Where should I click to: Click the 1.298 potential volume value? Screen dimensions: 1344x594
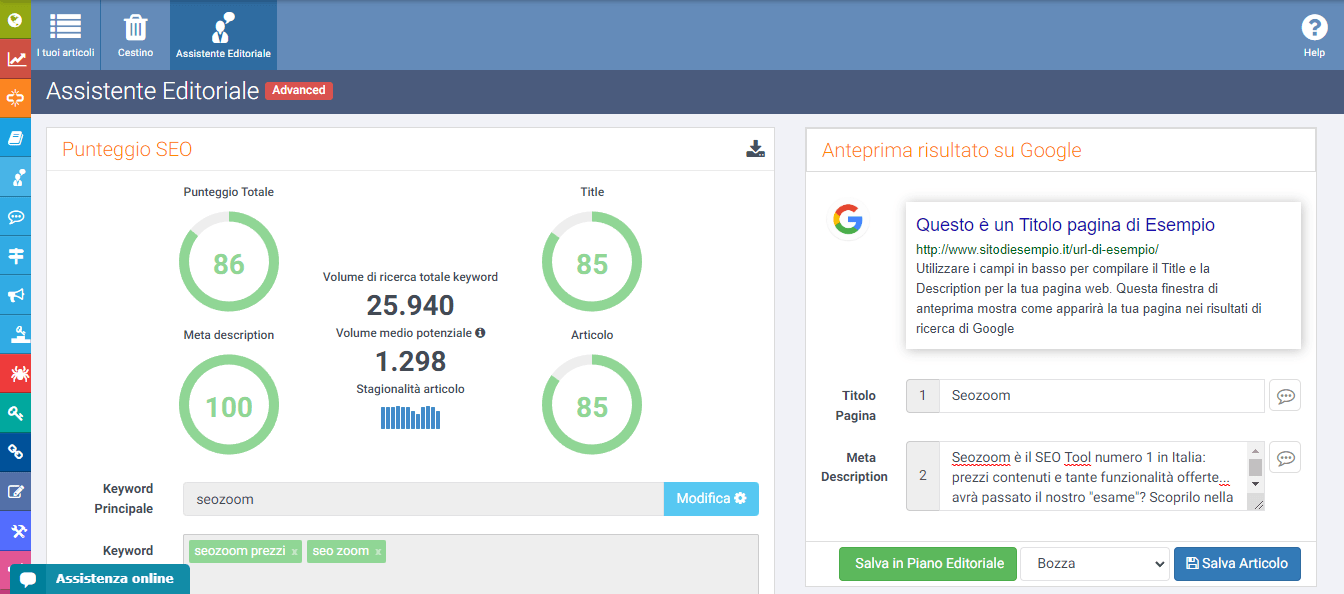point(410,360)
